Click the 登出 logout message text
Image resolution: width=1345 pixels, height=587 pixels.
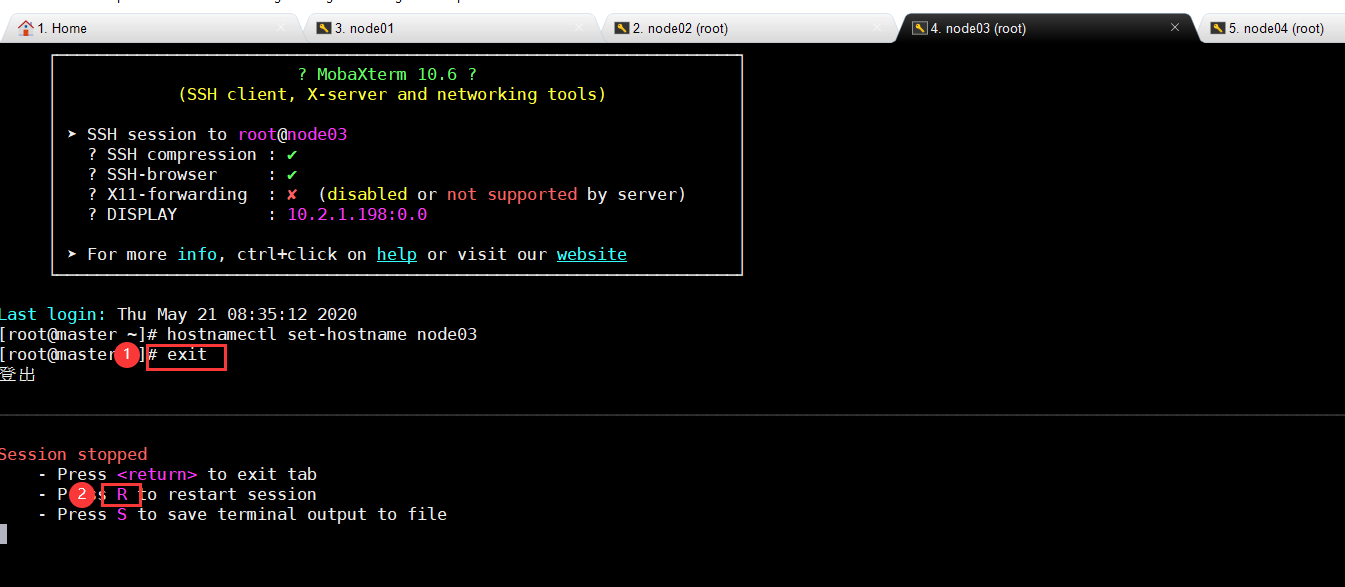(x=18, y=374)
